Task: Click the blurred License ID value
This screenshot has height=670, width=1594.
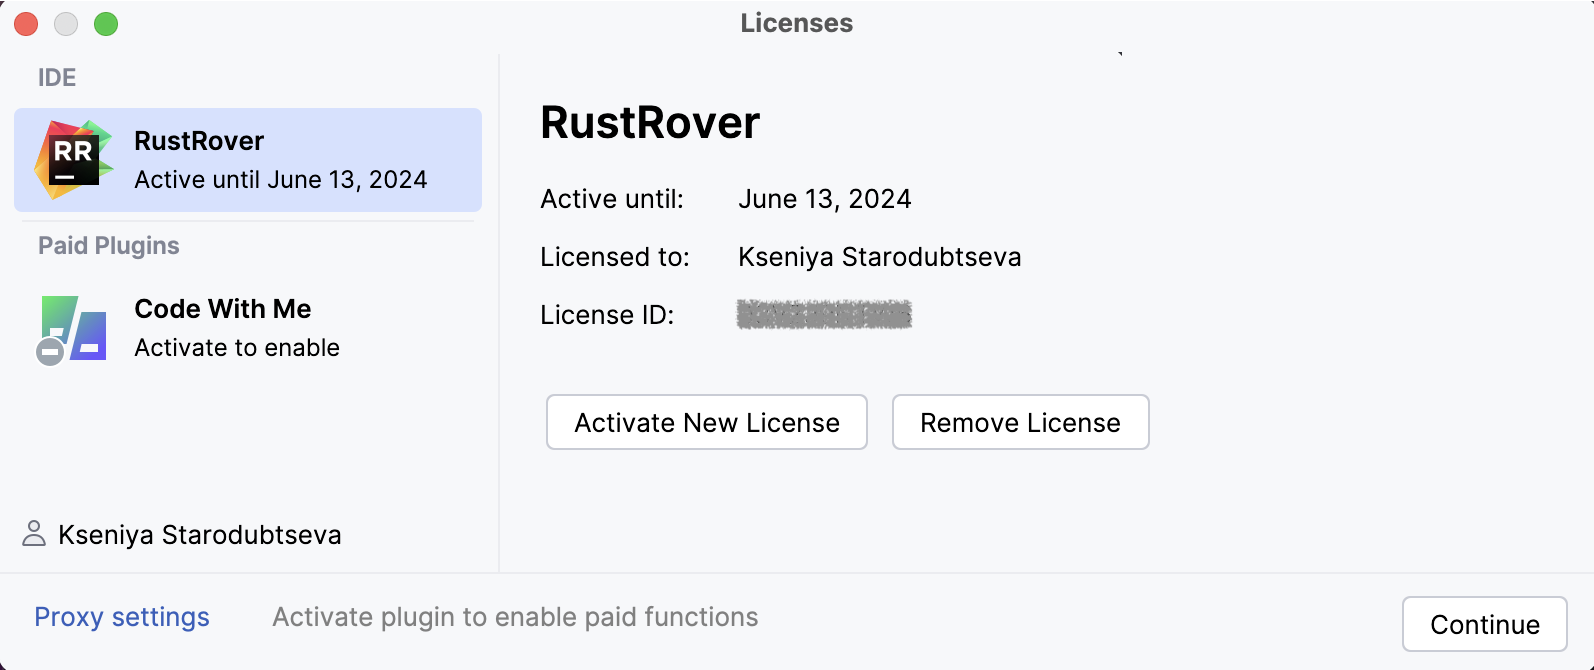Action: click(x=824, y=314)
